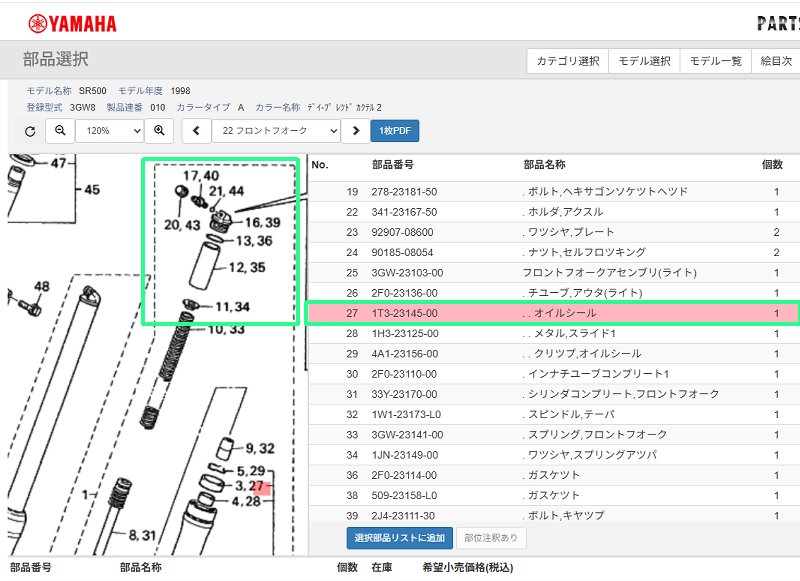Screen dimensions: 800x581
Task: Zoom in the parts diagram
Action: click(159, 131)
